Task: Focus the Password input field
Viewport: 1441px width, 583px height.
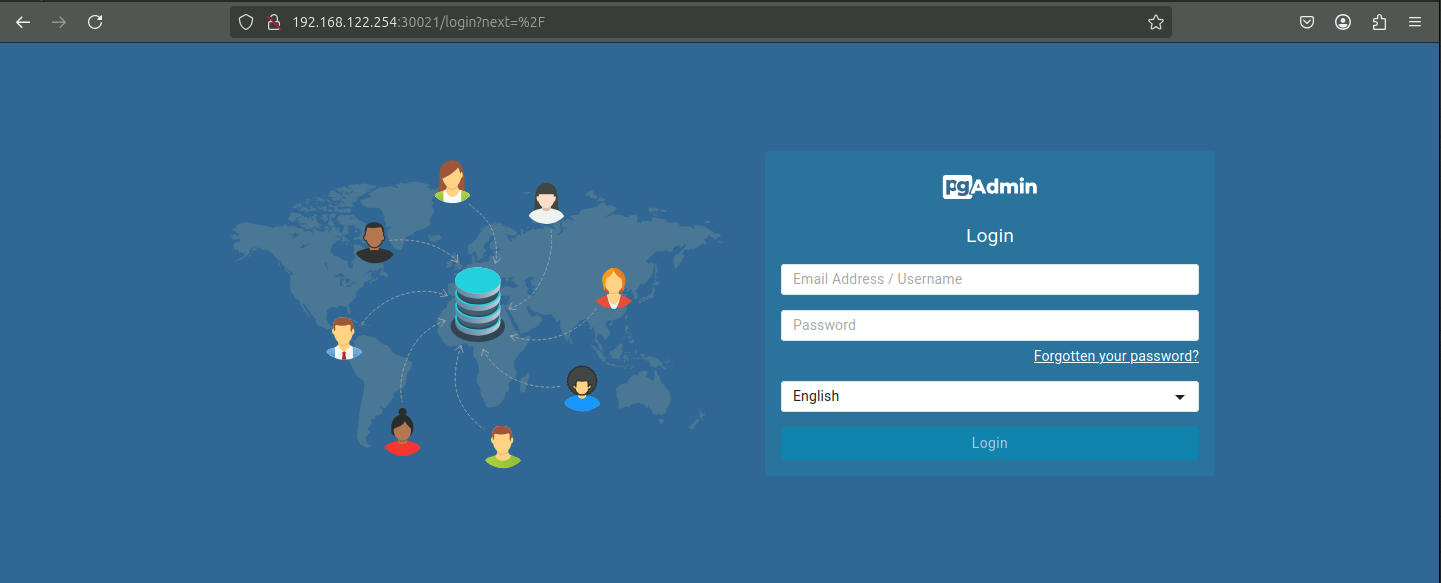Action: tap(989, 325)
